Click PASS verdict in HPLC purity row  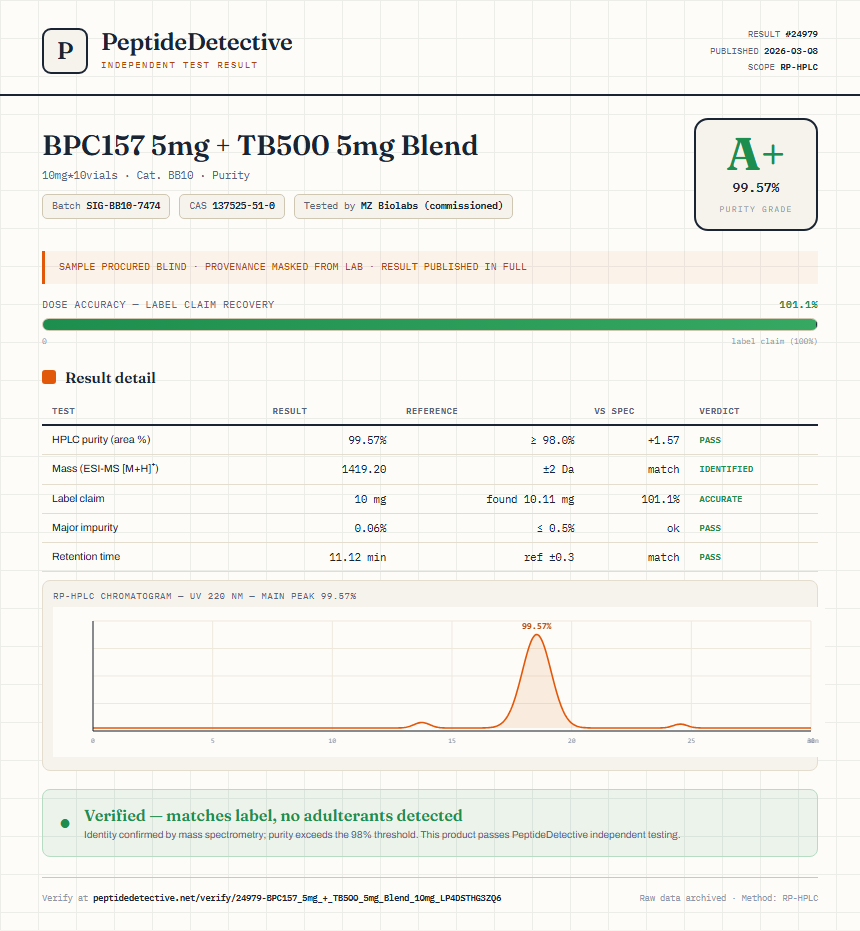710,440
